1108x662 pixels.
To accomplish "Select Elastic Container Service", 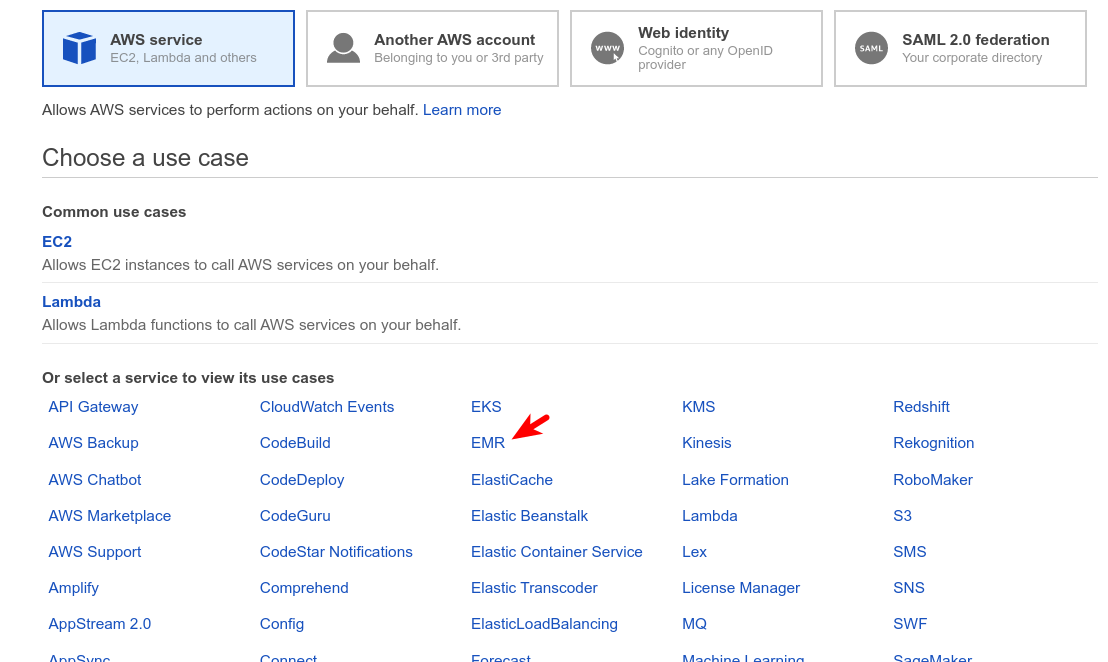I will tap(556, 552).
